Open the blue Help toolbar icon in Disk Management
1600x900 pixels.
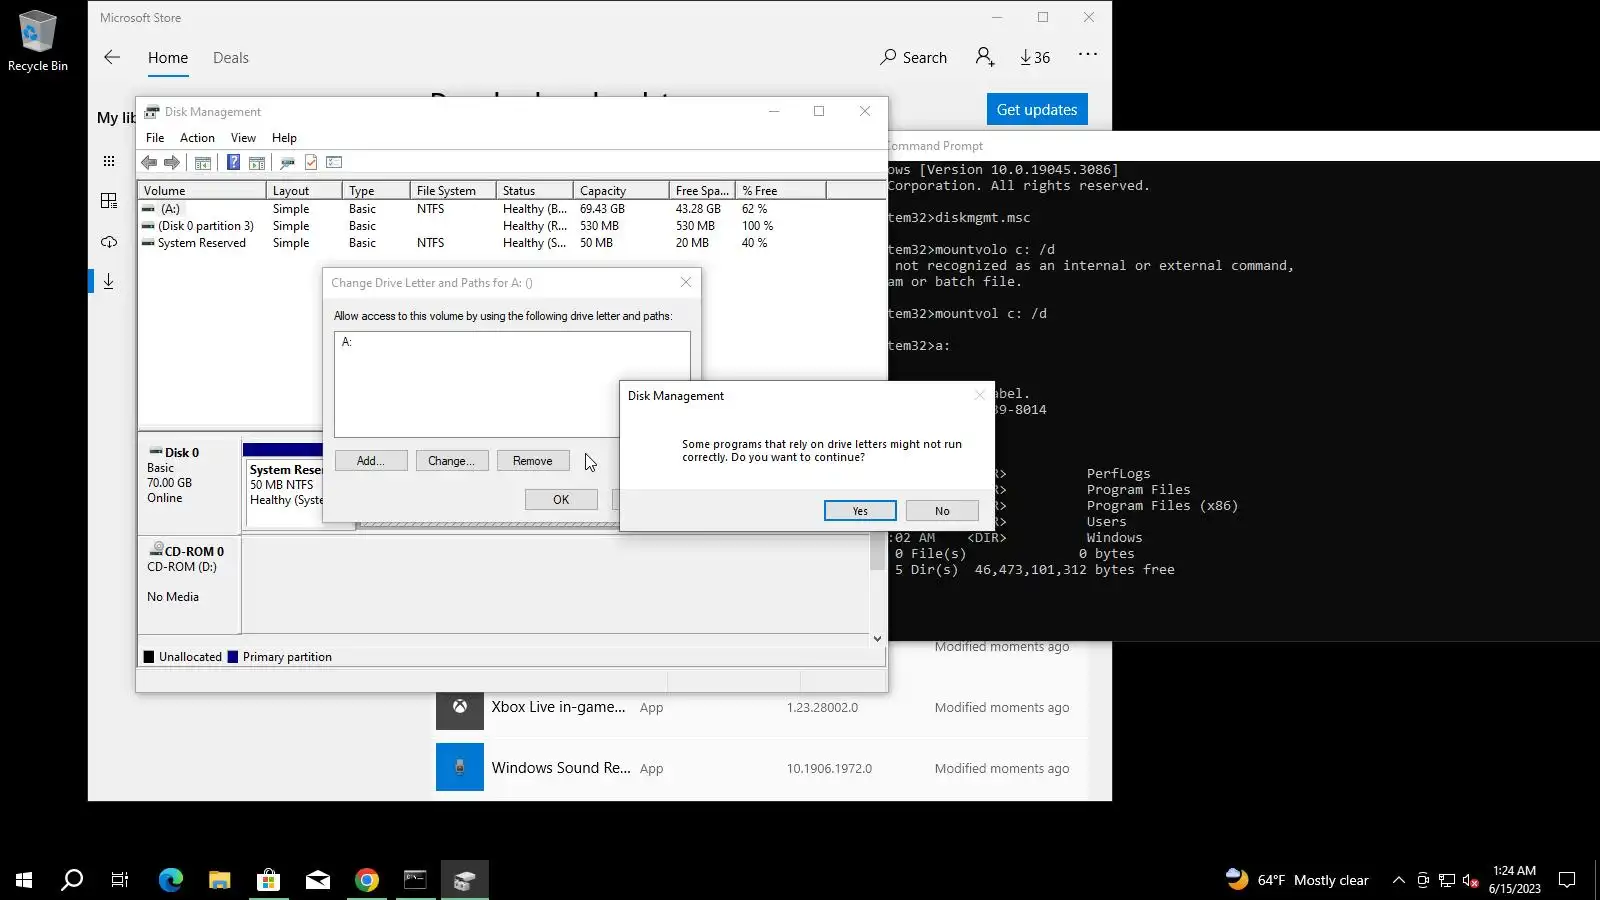click(x=233, y=162)
